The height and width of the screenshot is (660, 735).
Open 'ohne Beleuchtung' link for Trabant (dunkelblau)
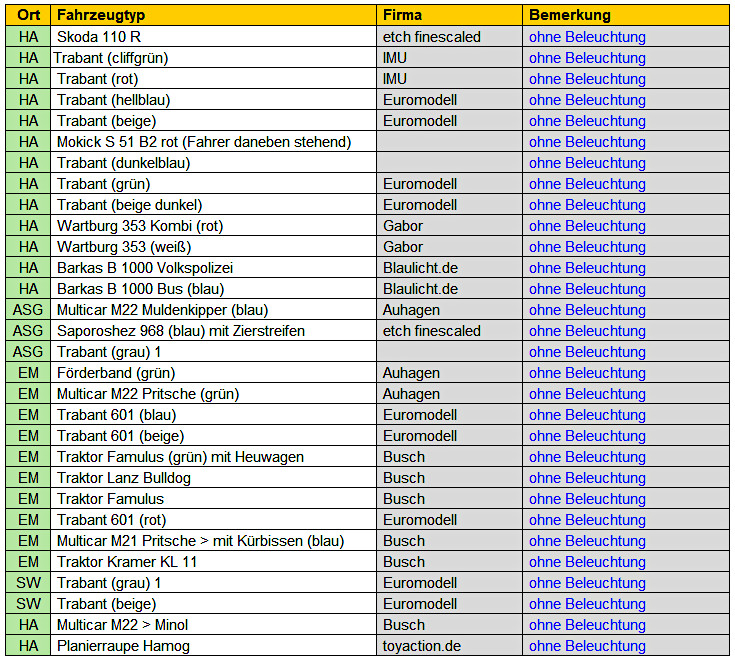point(587,163)
